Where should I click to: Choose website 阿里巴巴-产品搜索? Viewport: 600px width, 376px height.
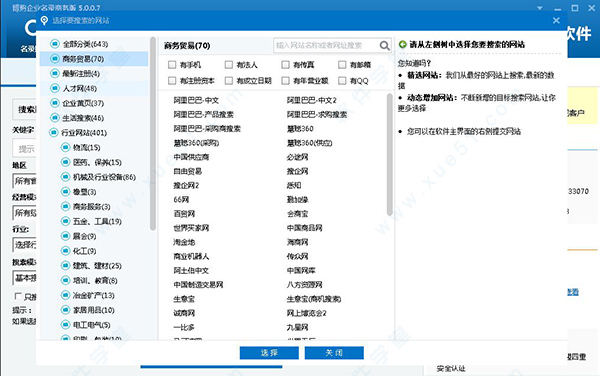[203, 114]
